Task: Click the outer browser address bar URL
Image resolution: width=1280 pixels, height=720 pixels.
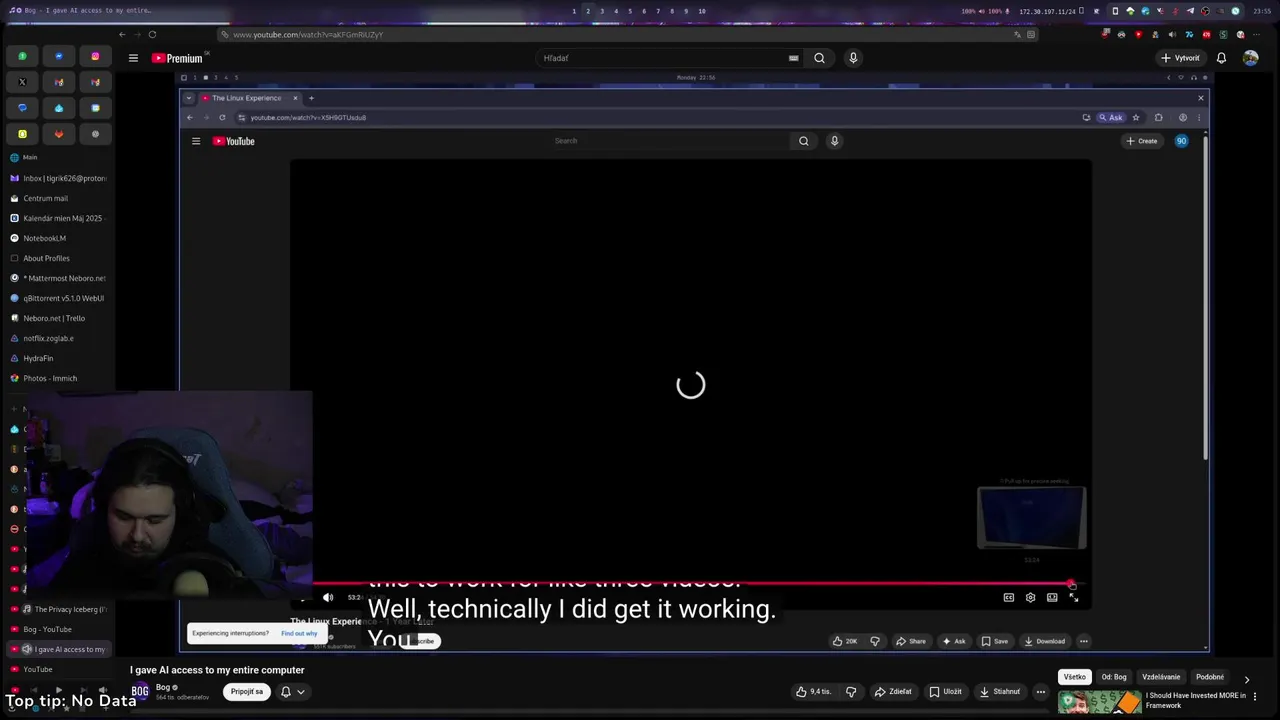Action: click(308, 34)
